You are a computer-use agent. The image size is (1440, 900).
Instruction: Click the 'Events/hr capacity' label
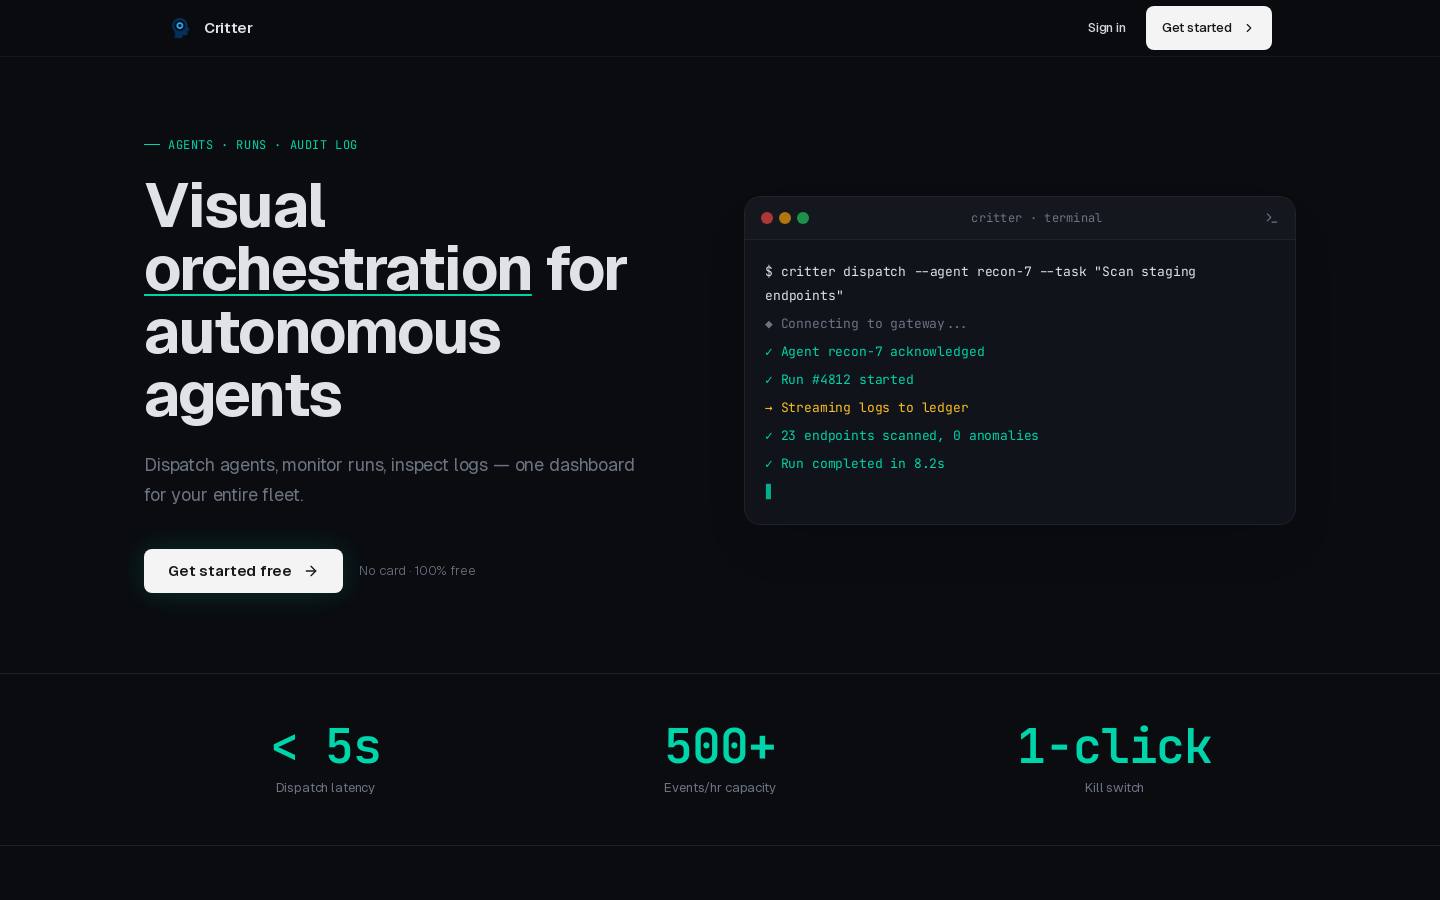click(x=720, y=788)
